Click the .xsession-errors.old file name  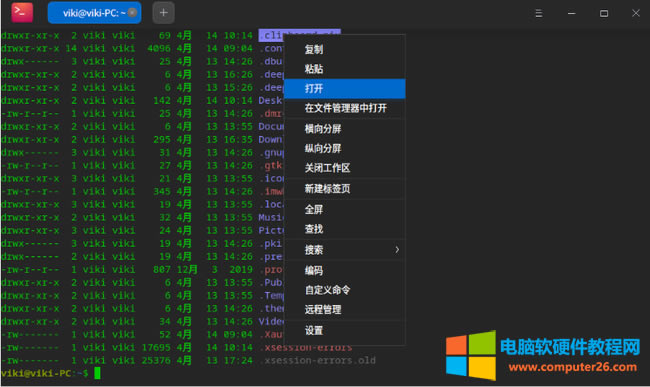click(317, 360)
